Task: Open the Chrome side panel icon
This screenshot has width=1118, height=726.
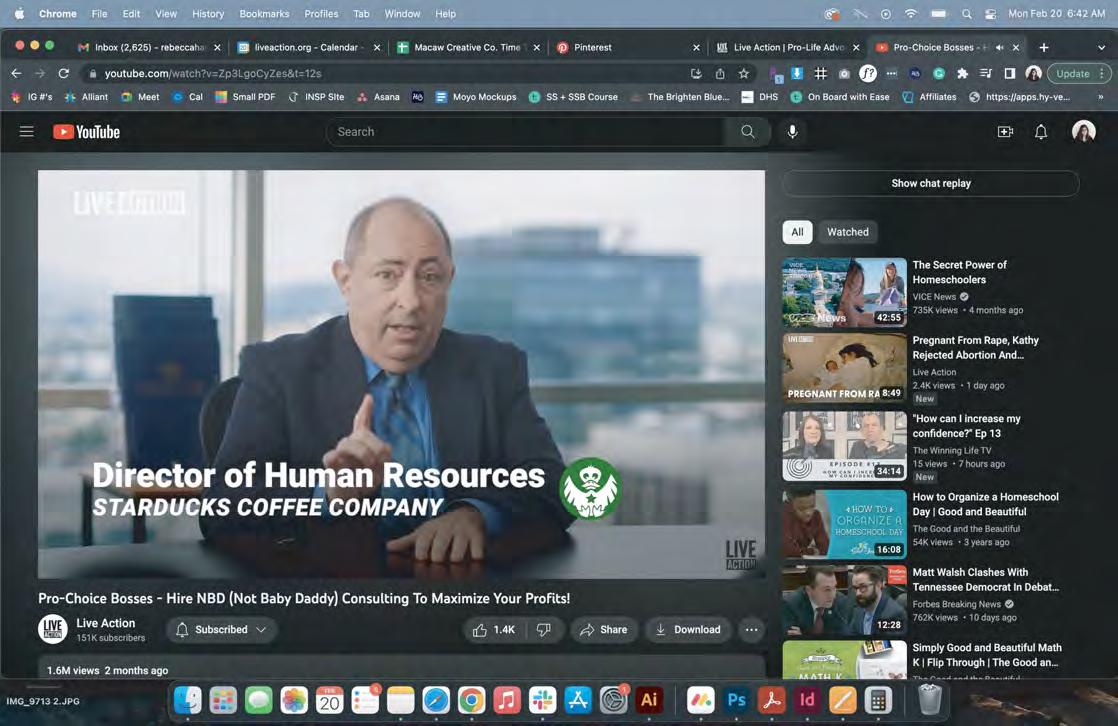Action: 1010,73
